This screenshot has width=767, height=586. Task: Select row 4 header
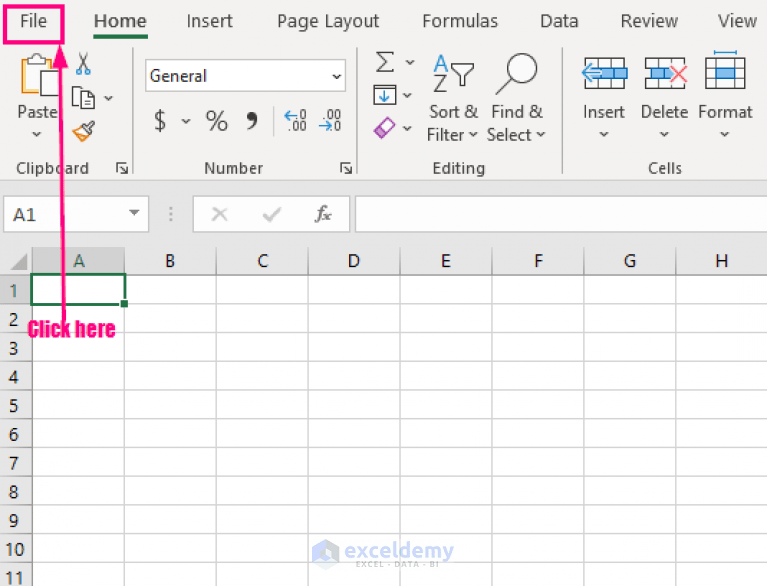click(x=15, y=377)
